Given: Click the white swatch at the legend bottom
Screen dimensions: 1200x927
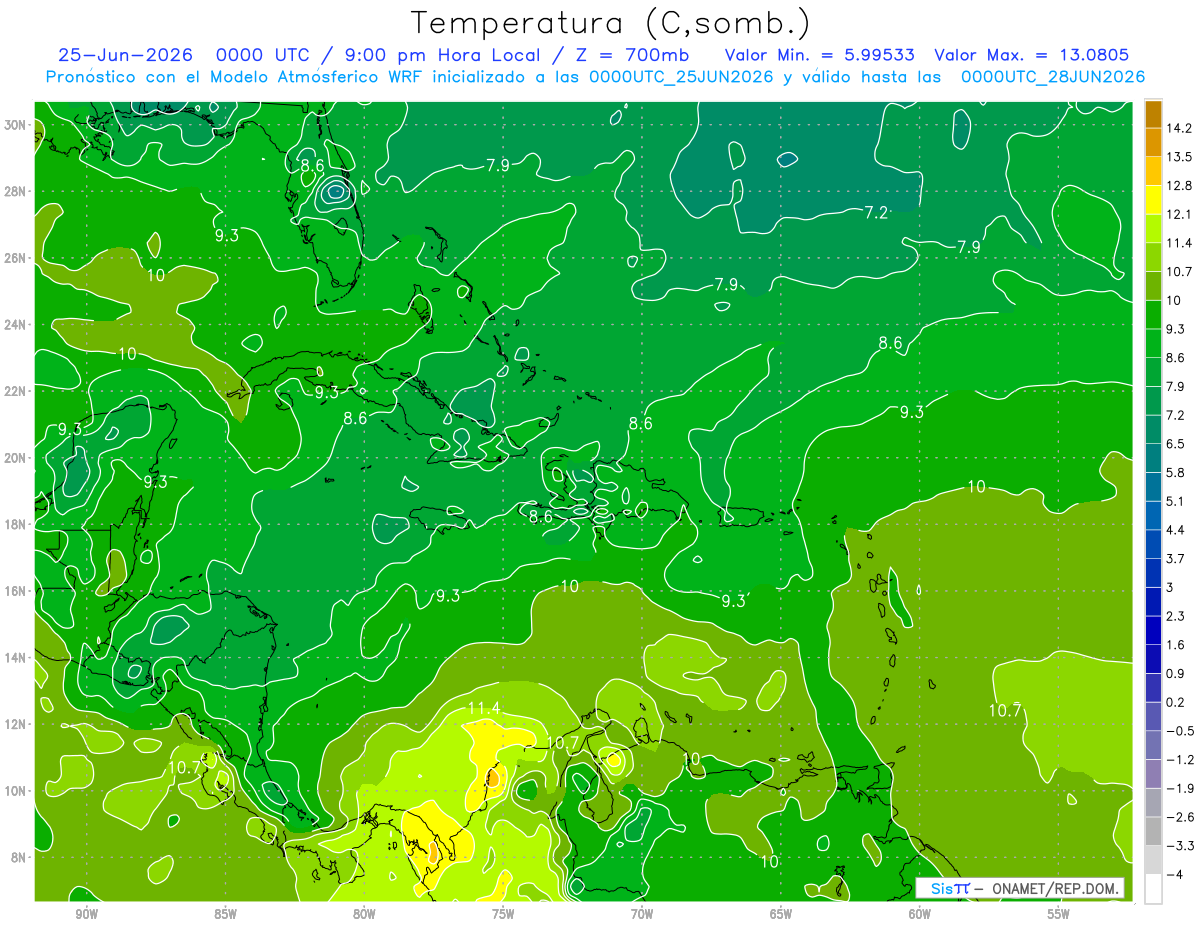Looking at the screenshot, I should tap(1153, 888).
